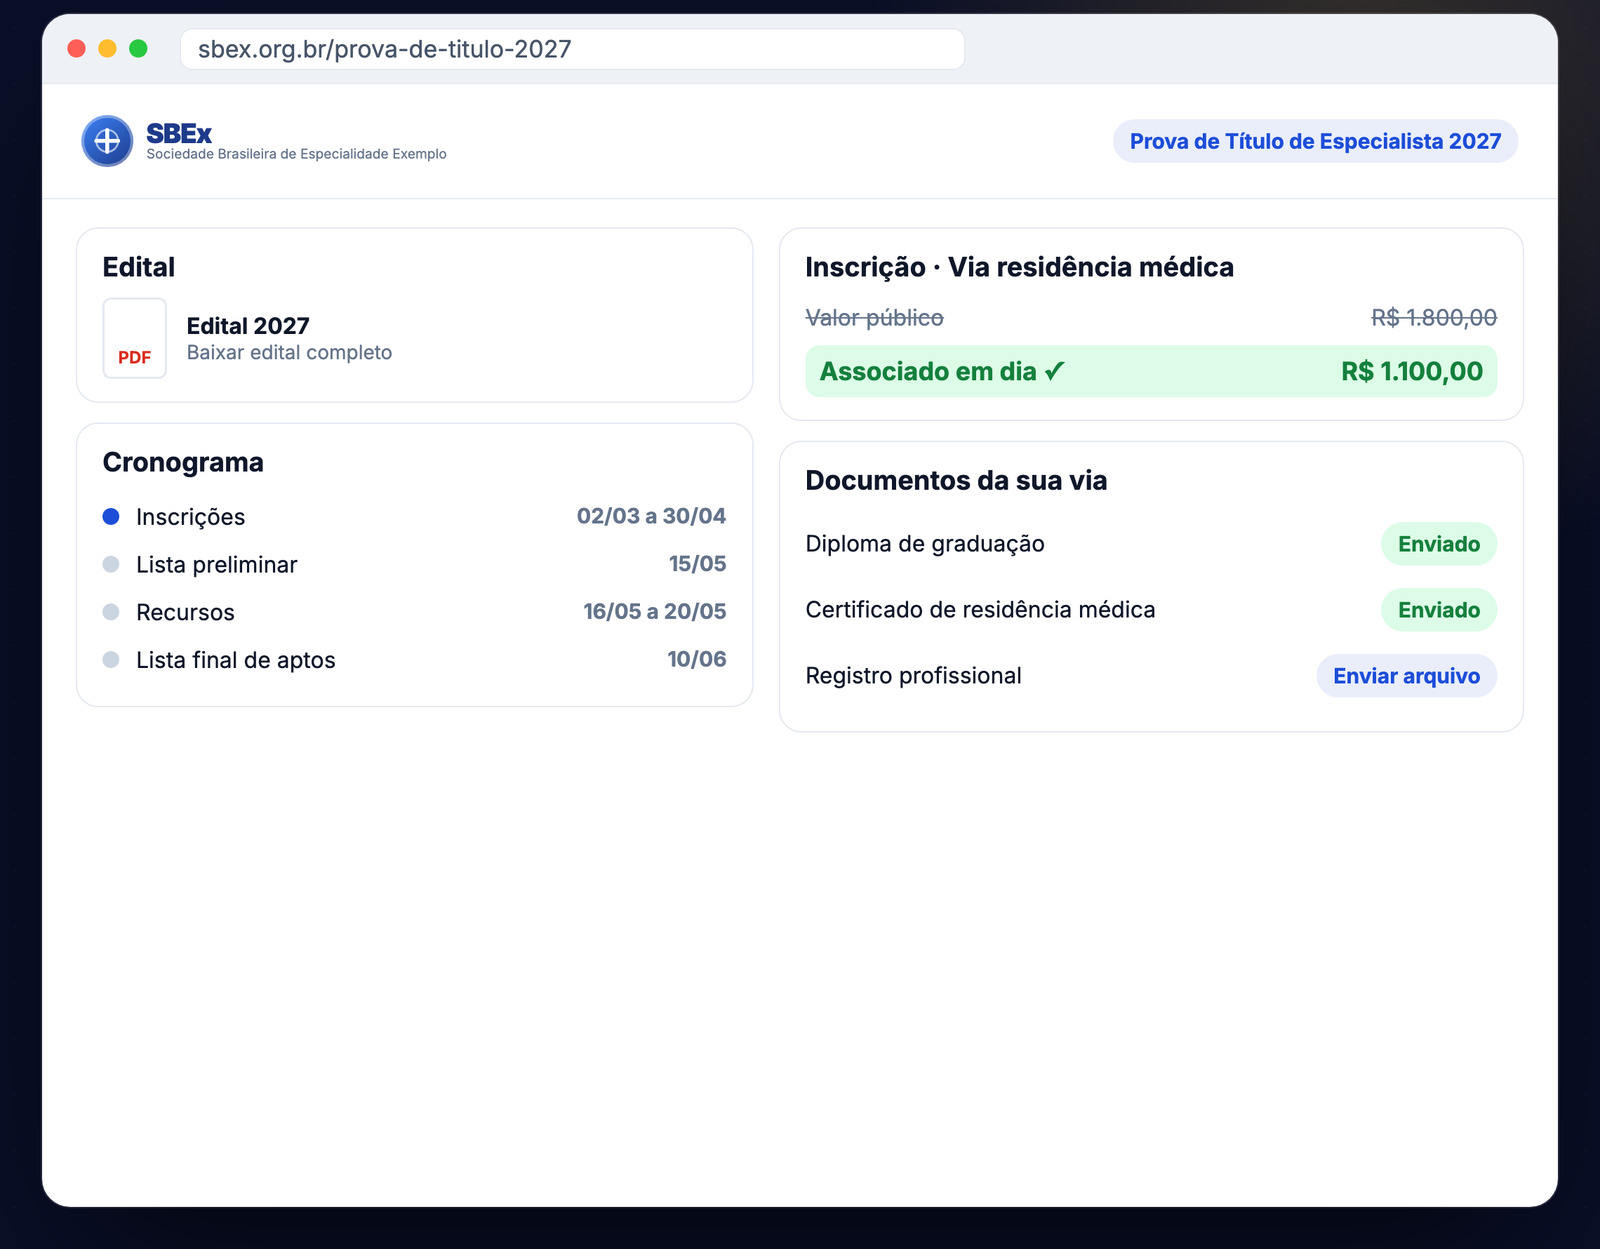
Task: Click the Enviado badge for Diploma de graduação
Action: 1438,544
